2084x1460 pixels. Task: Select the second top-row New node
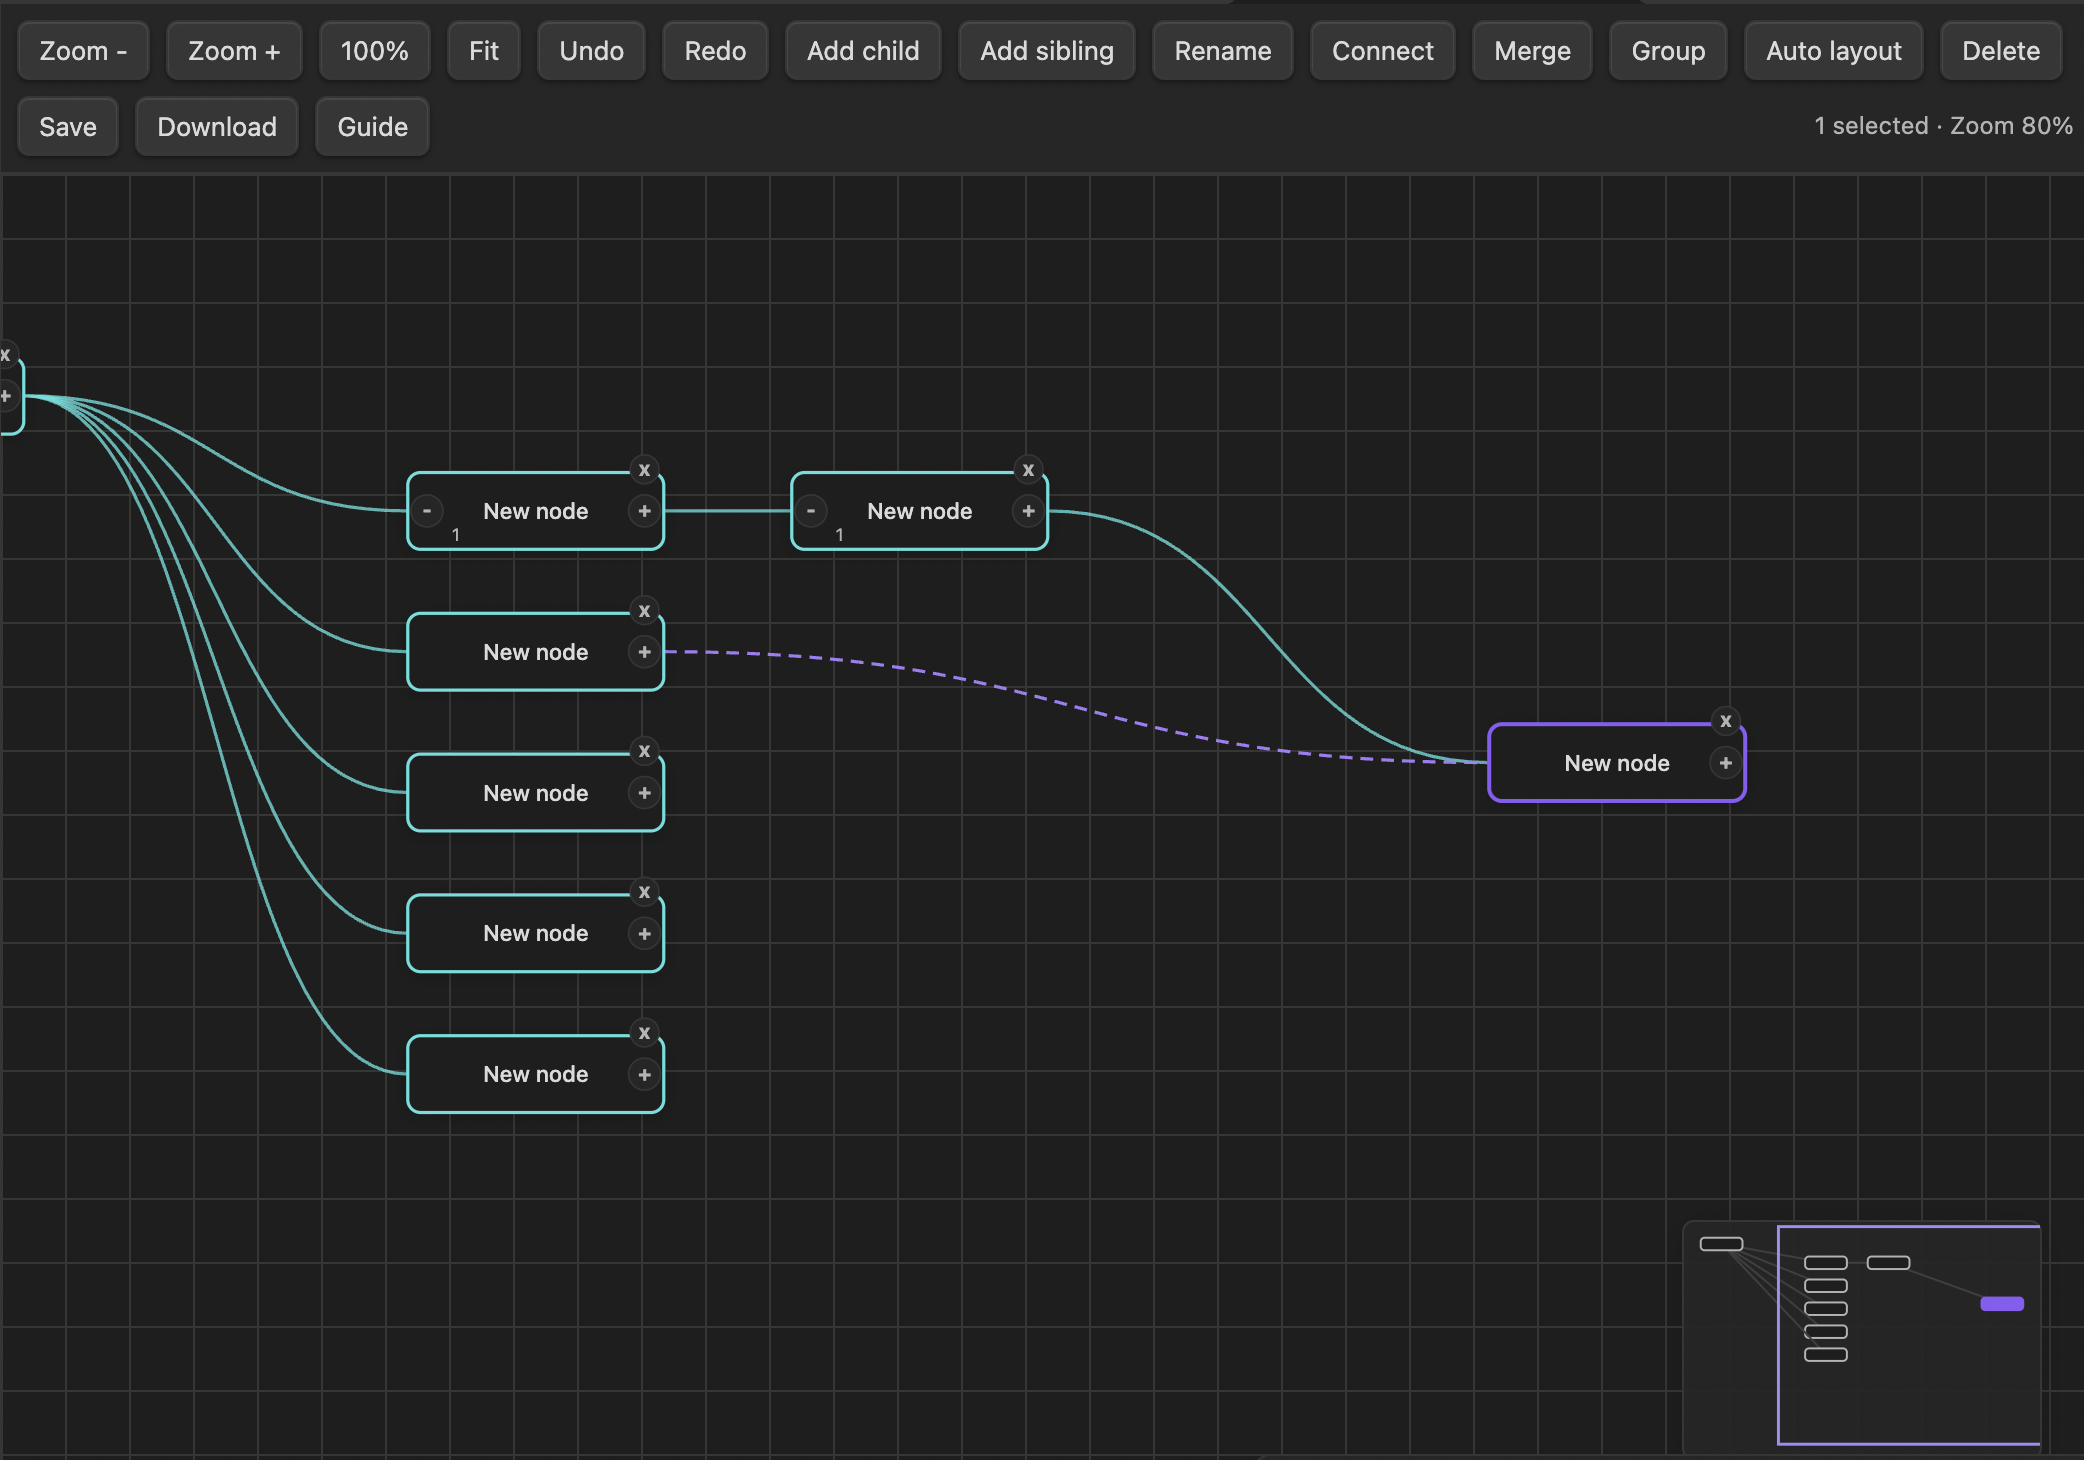(920, 511)
